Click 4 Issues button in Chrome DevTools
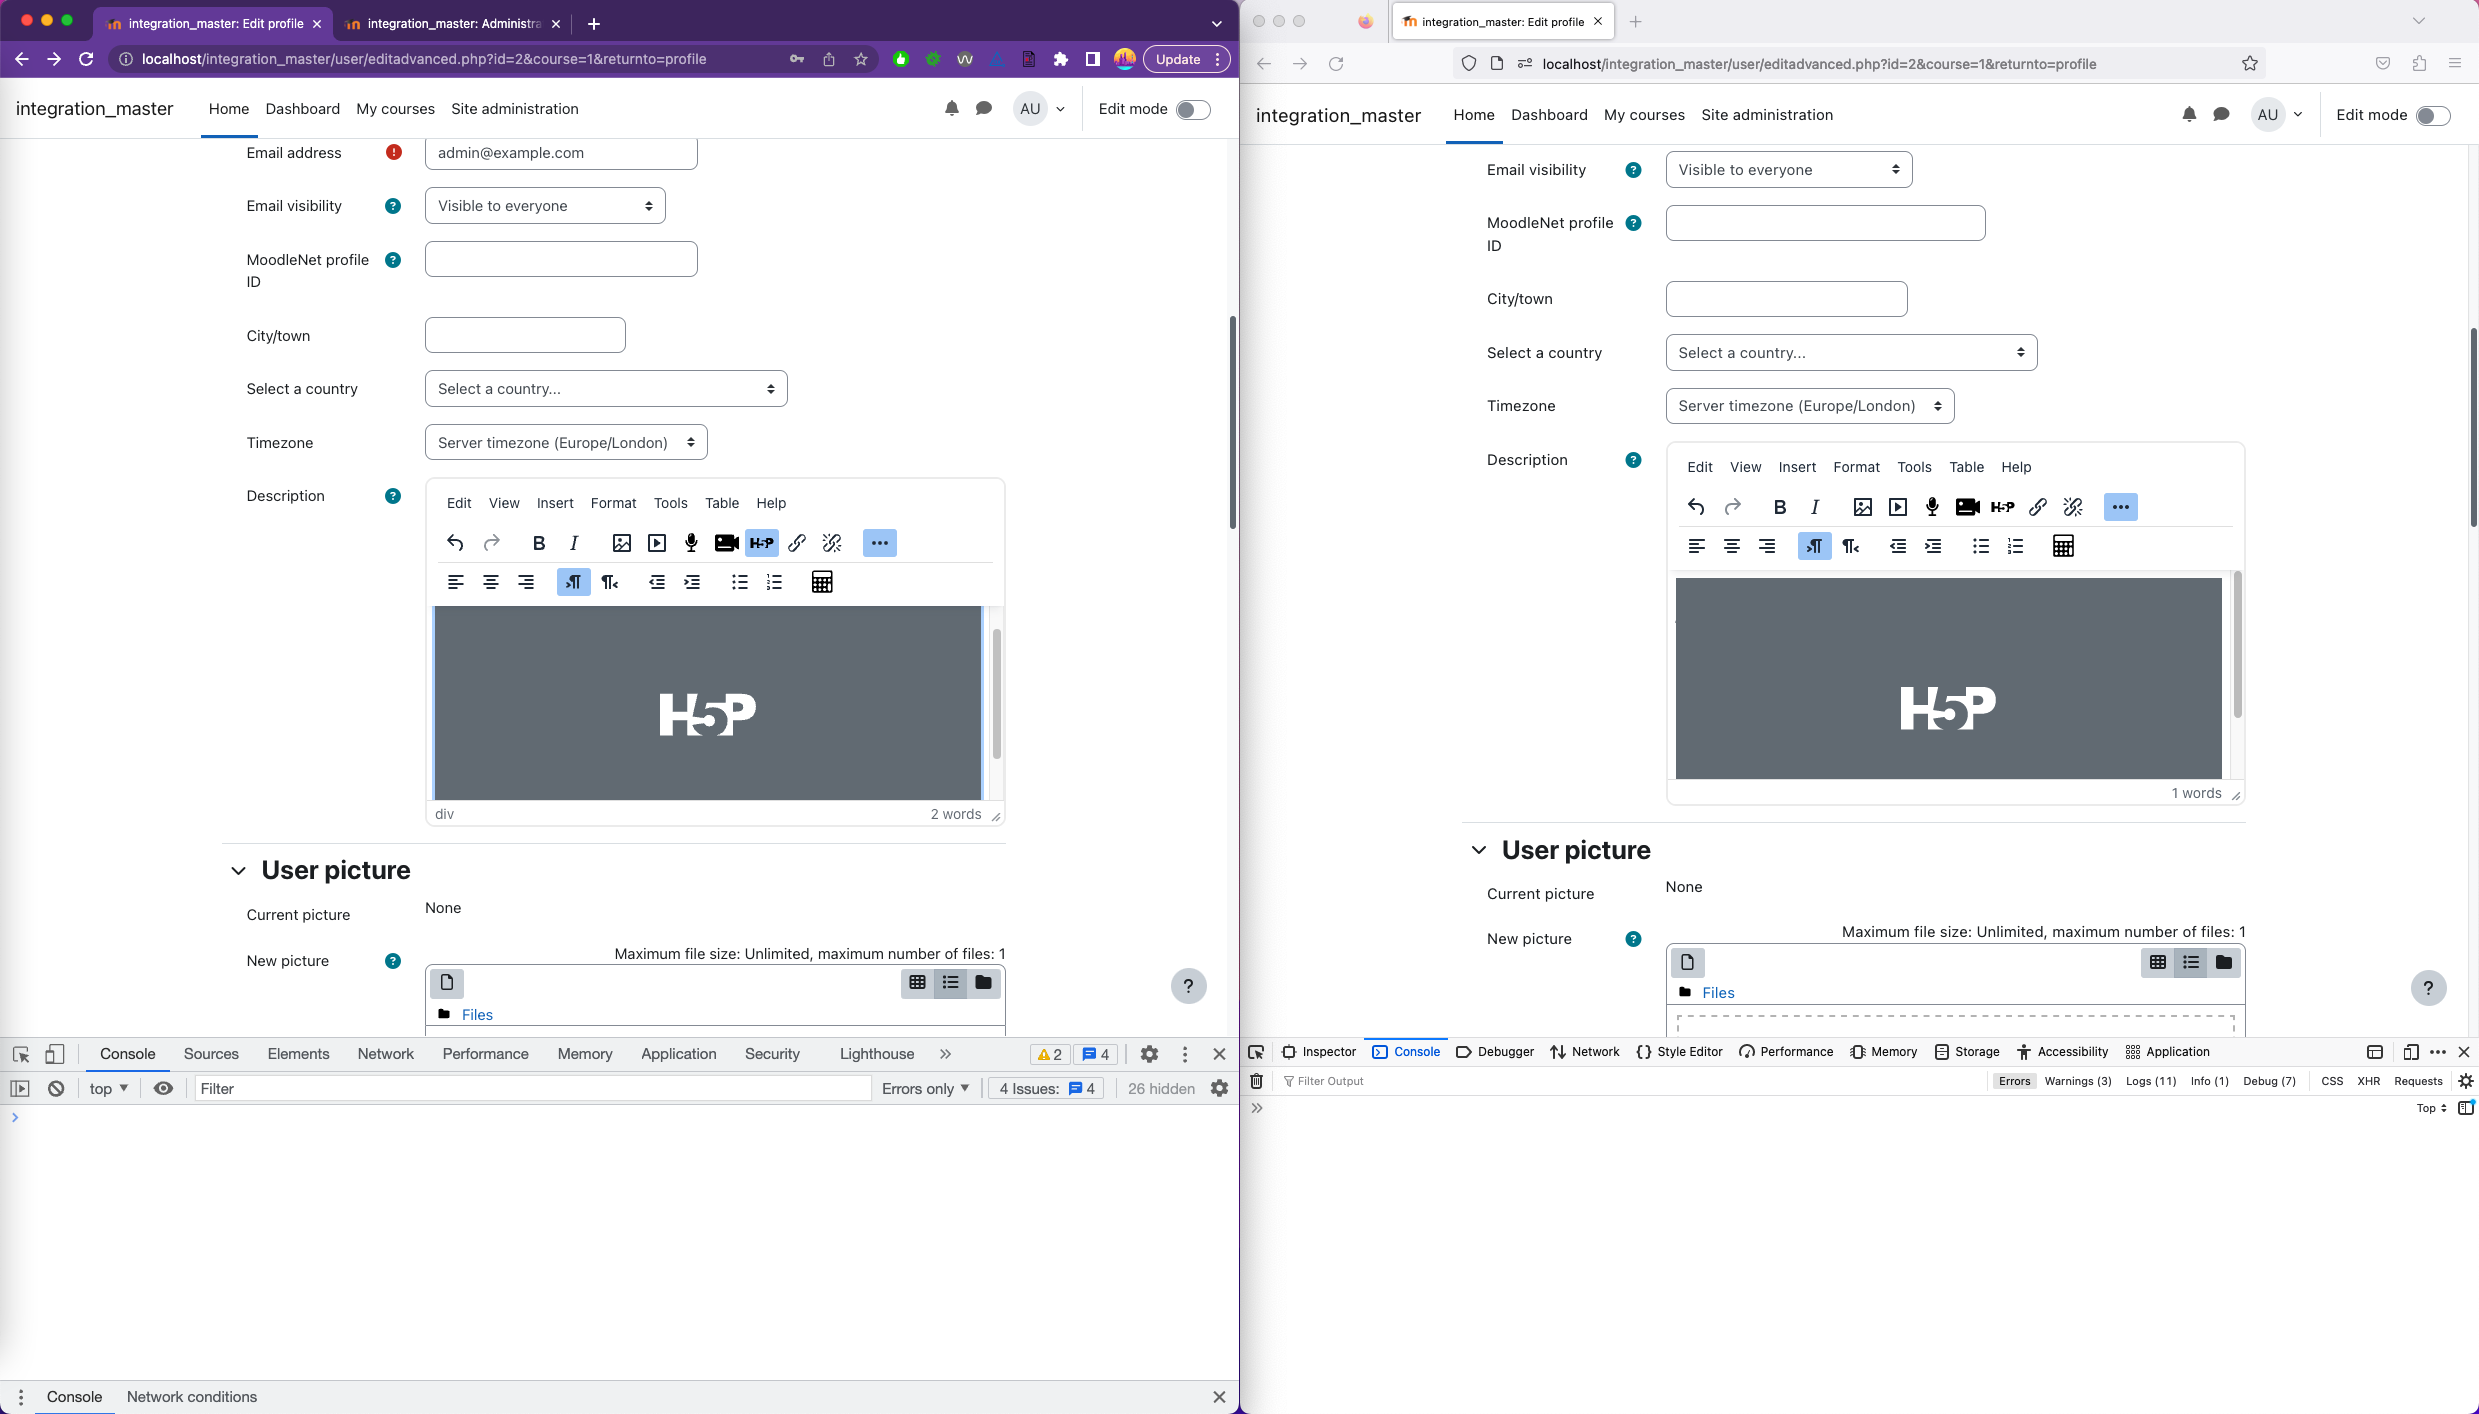Viewport: 2479px width, 1414px height. [x=1046, y=1089]
